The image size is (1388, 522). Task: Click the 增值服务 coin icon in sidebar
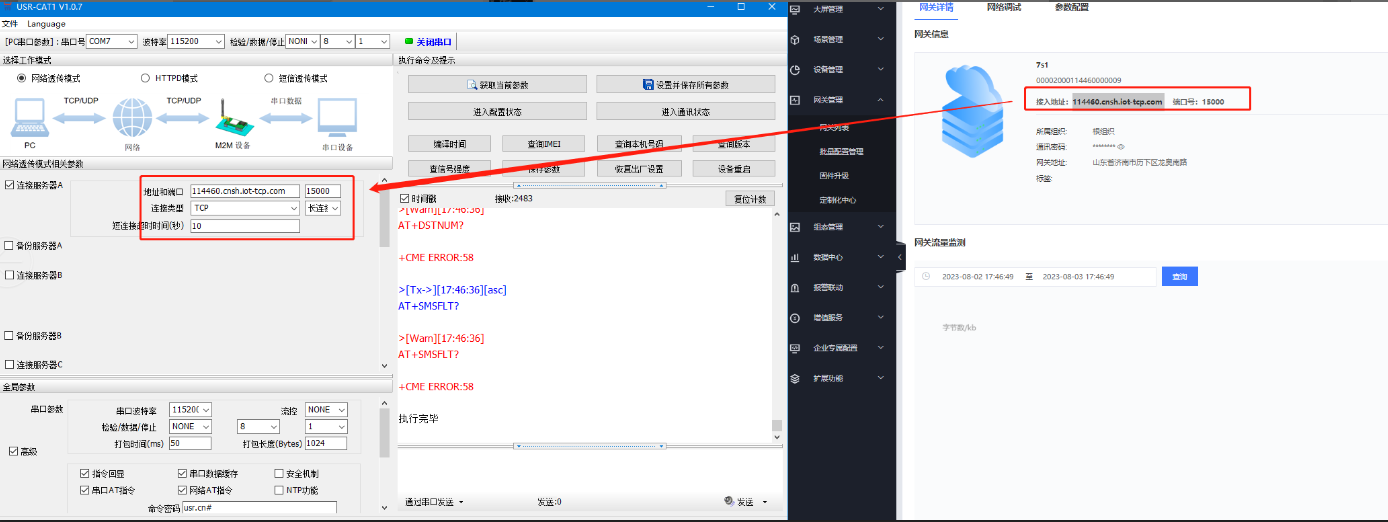(795, 318)
